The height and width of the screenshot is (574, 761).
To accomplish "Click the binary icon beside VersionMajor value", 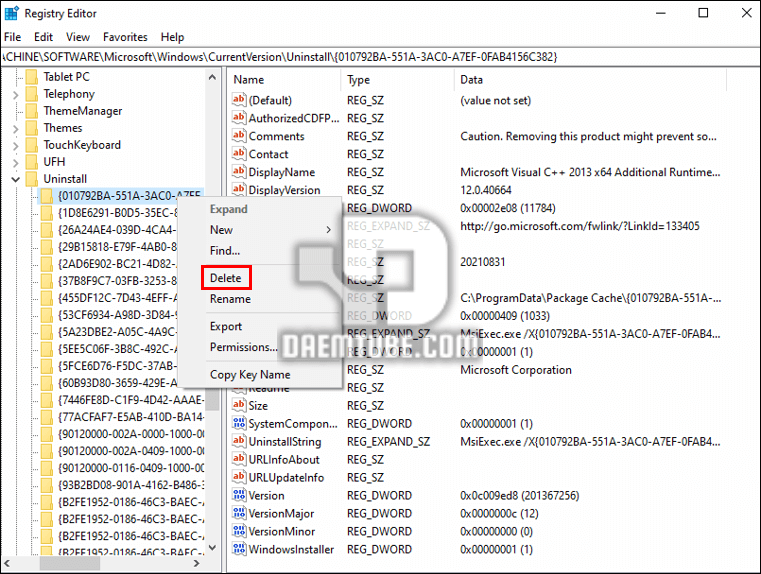I will (239, 513).
